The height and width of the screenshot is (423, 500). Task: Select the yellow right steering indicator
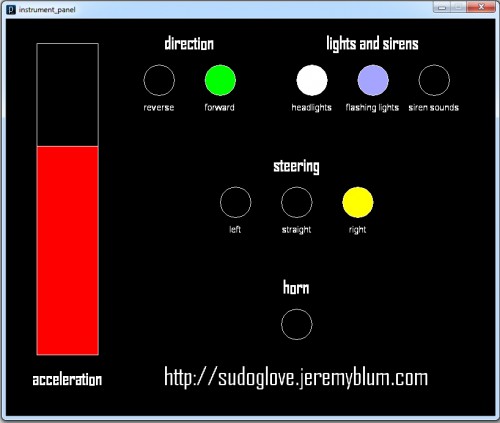point(358,202)
